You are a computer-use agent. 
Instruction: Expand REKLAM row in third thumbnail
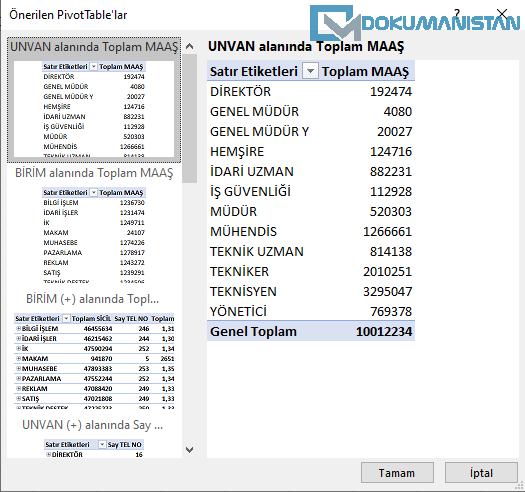point(18,389)
